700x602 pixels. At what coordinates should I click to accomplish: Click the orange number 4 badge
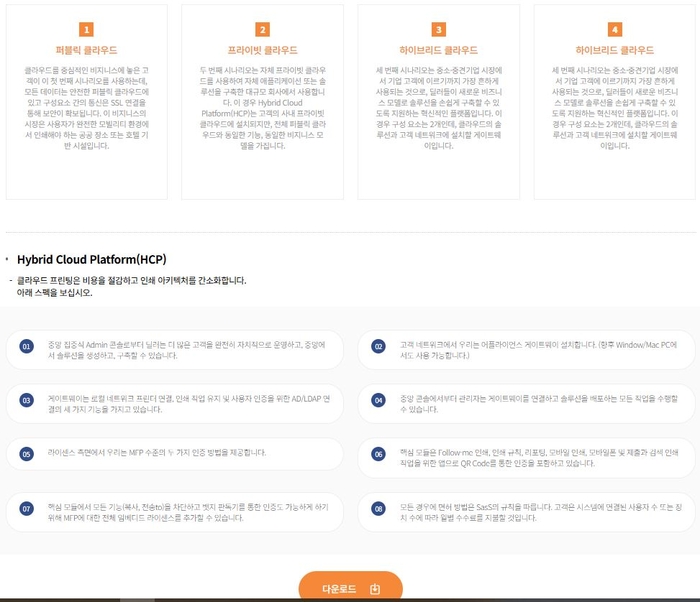pos(615,29)
